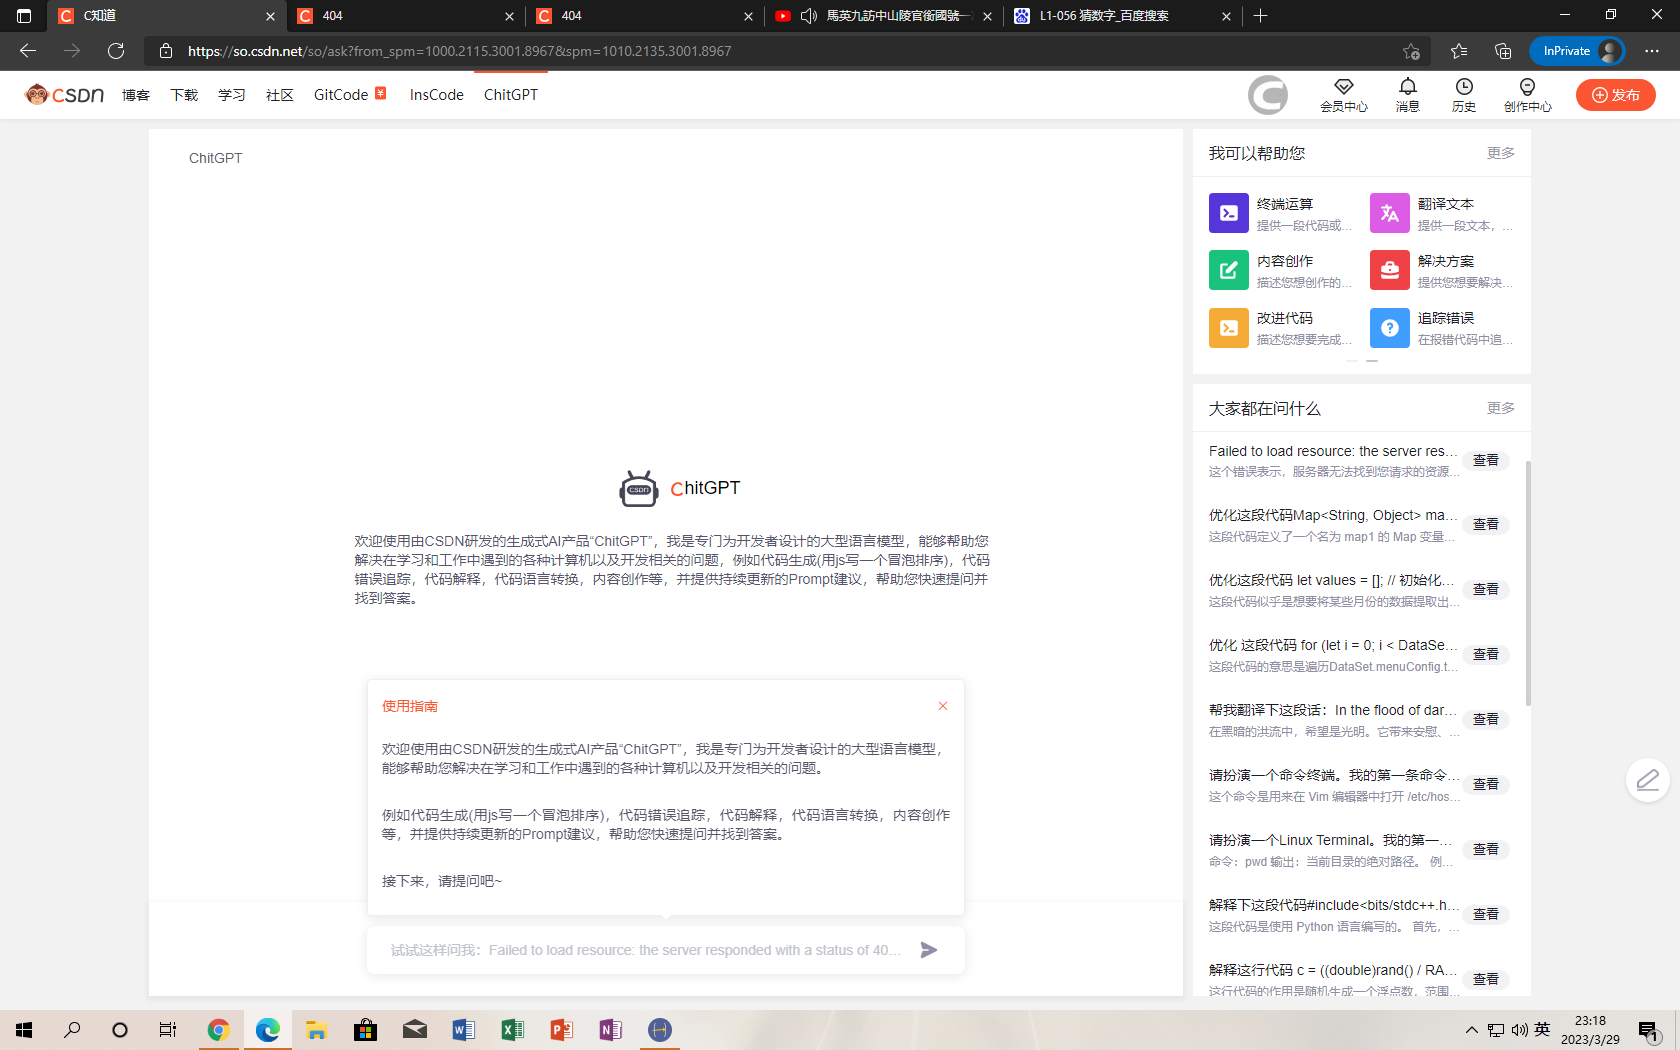This screenshot has height=1050, width=1680.
Task: Click 查看 for 请扮演一个命令终端
Action: pyautogui.click(x=1486, y=785)
